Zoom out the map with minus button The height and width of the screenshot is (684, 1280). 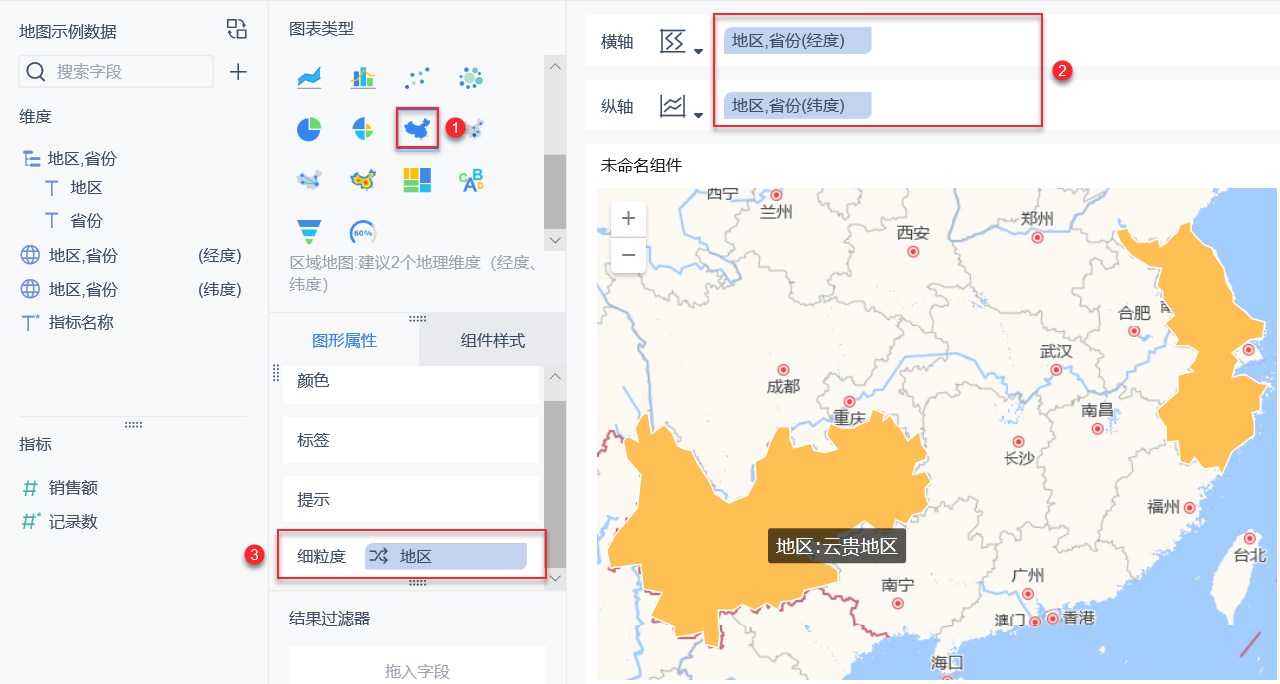point(628,254)
